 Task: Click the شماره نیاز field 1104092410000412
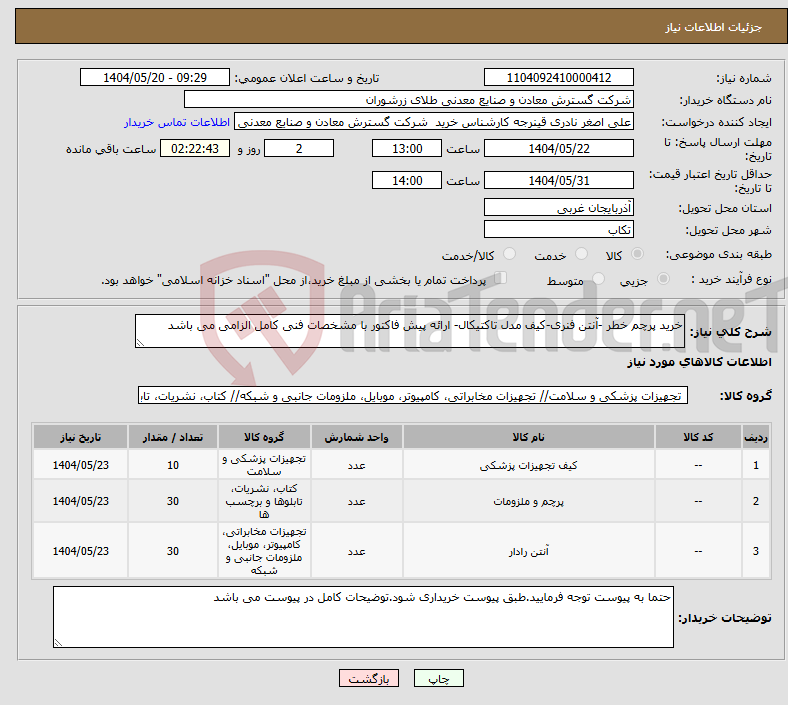click(558, 77)
